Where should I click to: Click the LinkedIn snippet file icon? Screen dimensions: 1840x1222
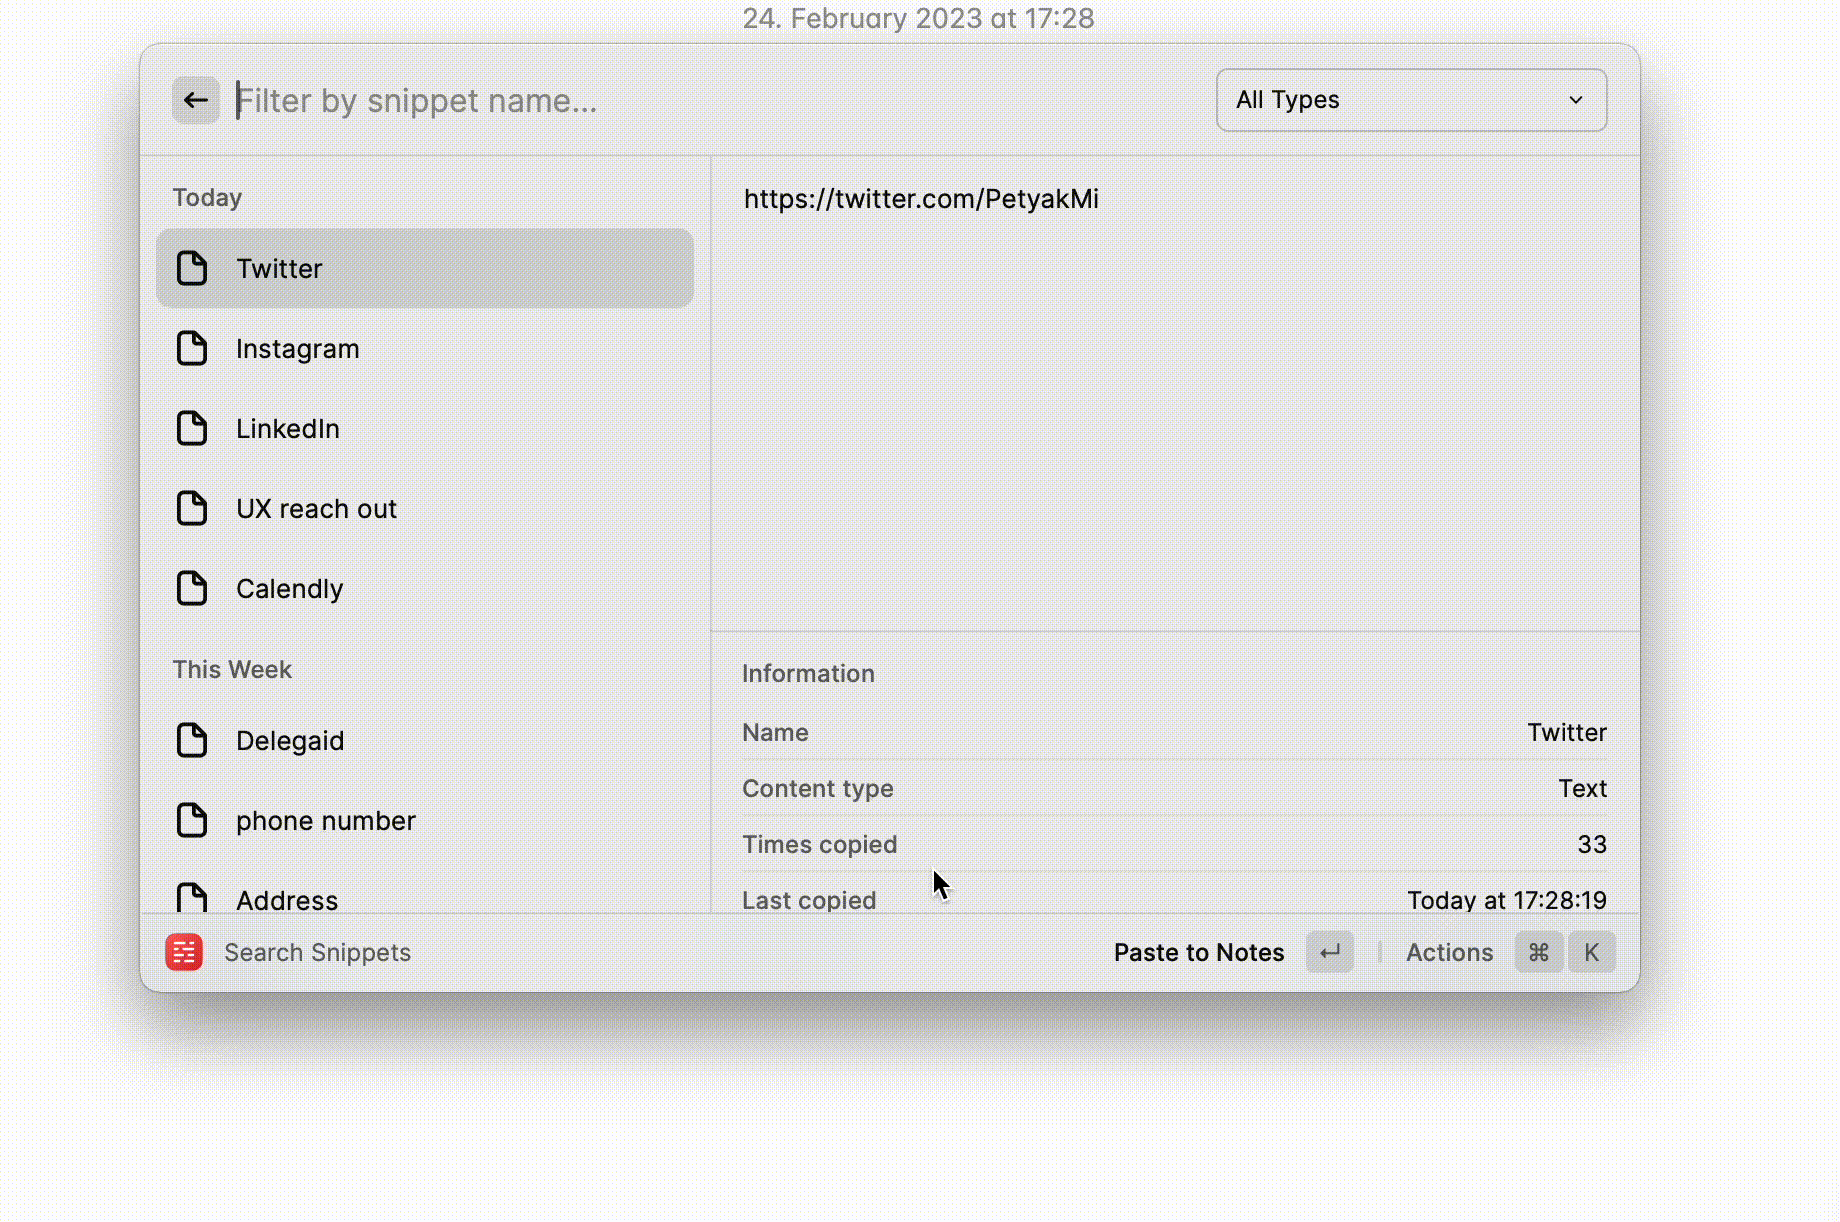(193, 428)
